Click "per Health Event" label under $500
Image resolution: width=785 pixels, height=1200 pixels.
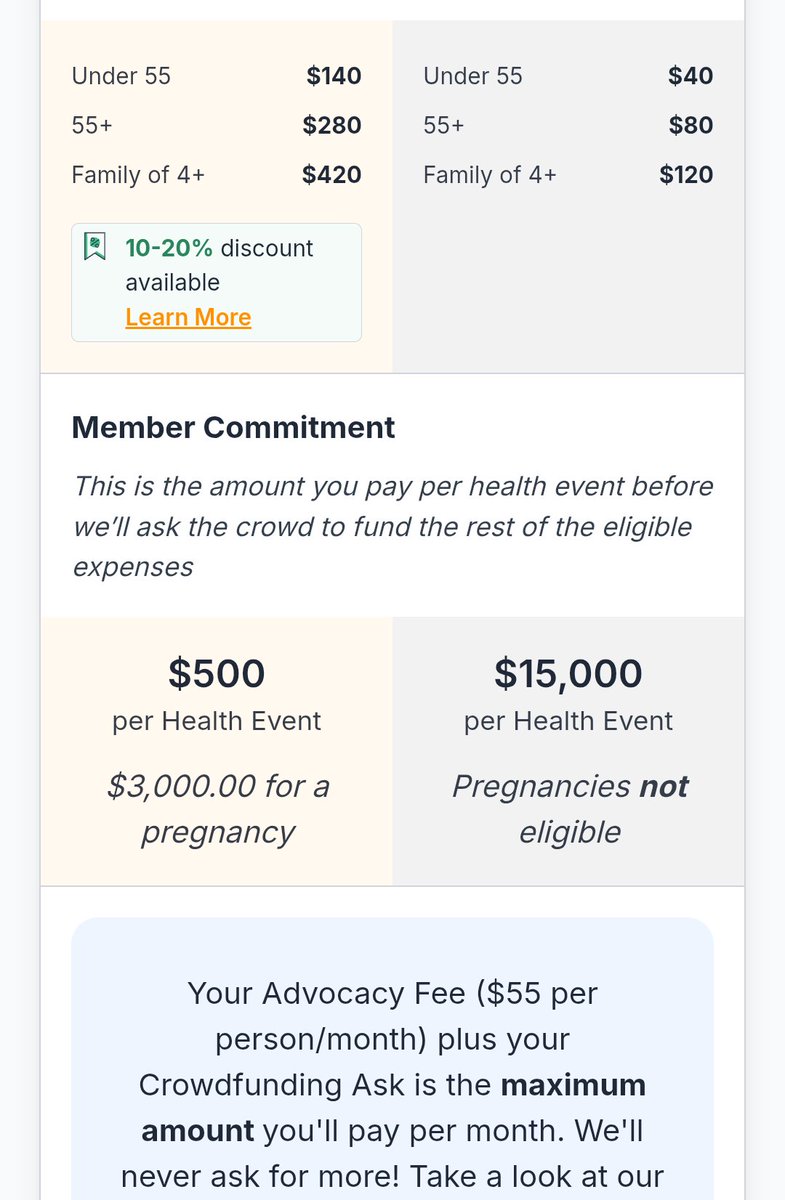(x=216, y=721)
